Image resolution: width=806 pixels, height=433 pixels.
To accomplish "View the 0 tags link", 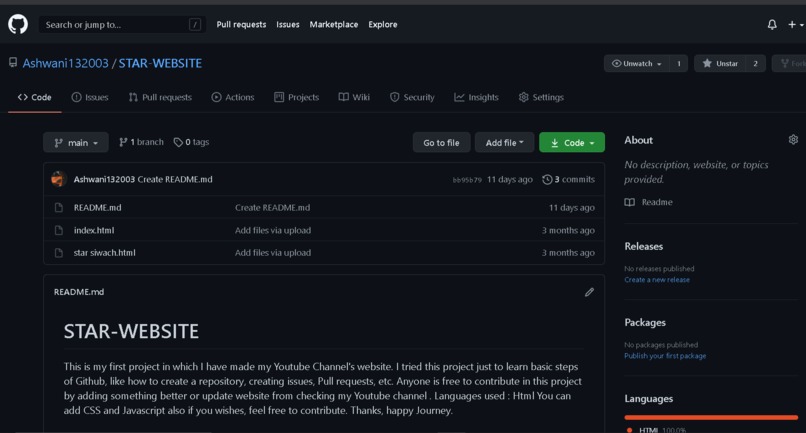I will click(191, 142).
